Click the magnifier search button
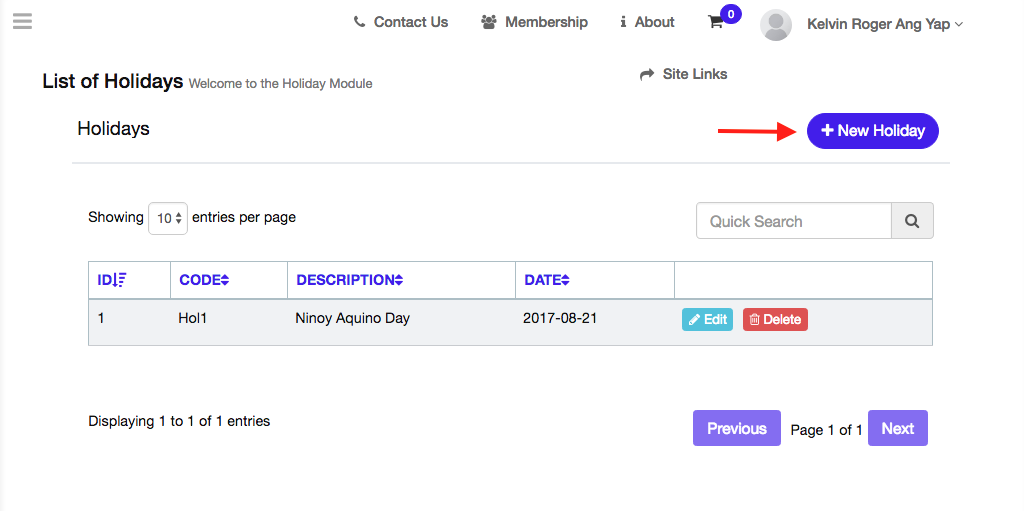Image resolution: width=1024 pixels, height=511 pixels. coord(912,221)
